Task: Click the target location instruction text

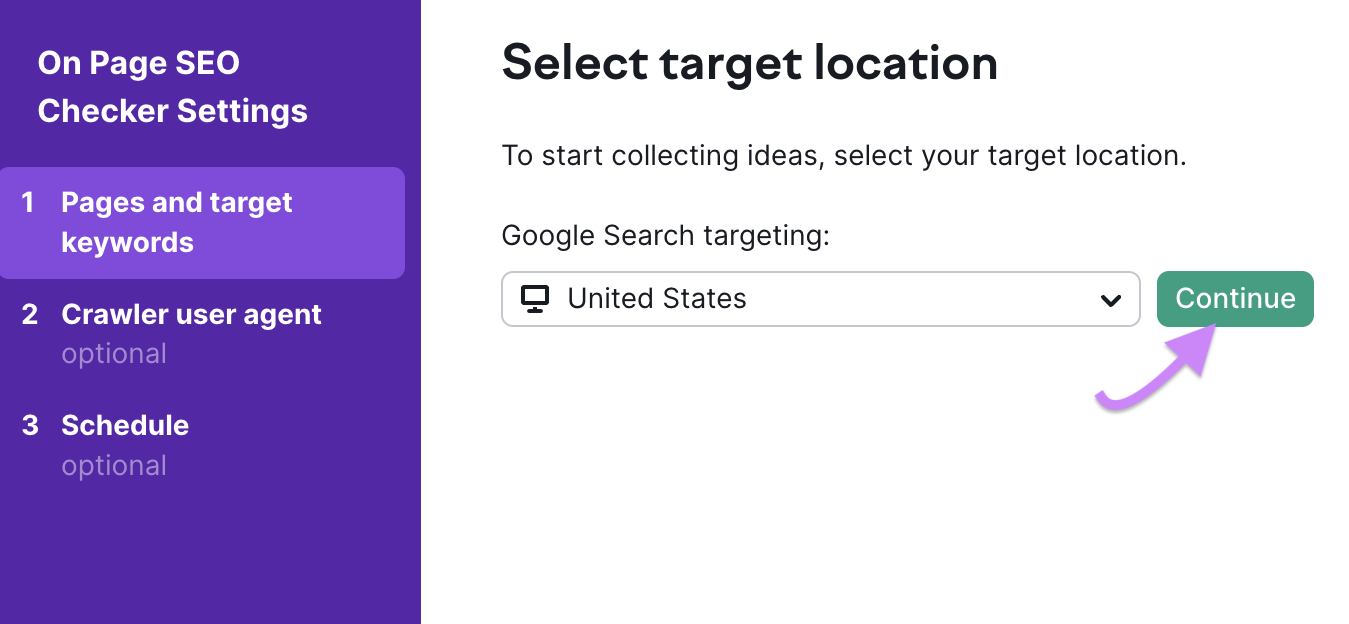Action: tap(843, 155)
